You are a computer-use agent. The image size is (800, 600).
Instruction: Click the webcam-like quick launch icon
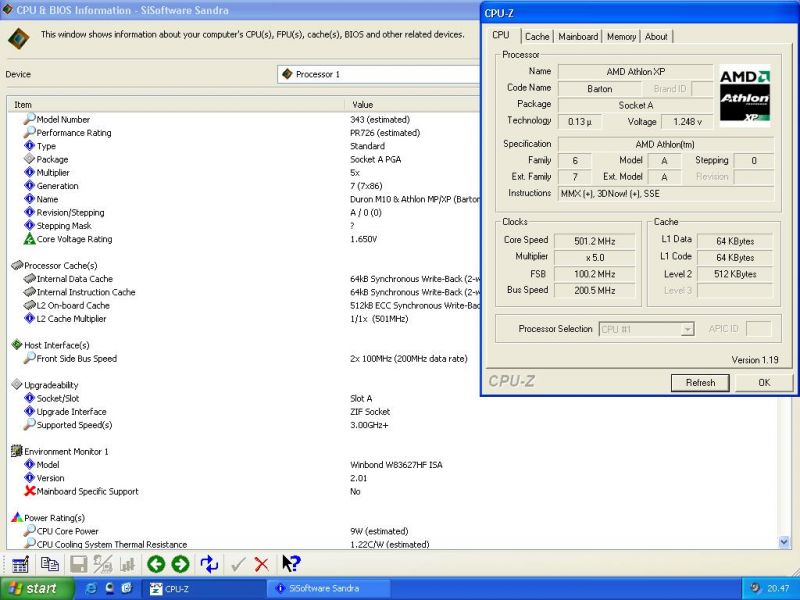point(109,588)
